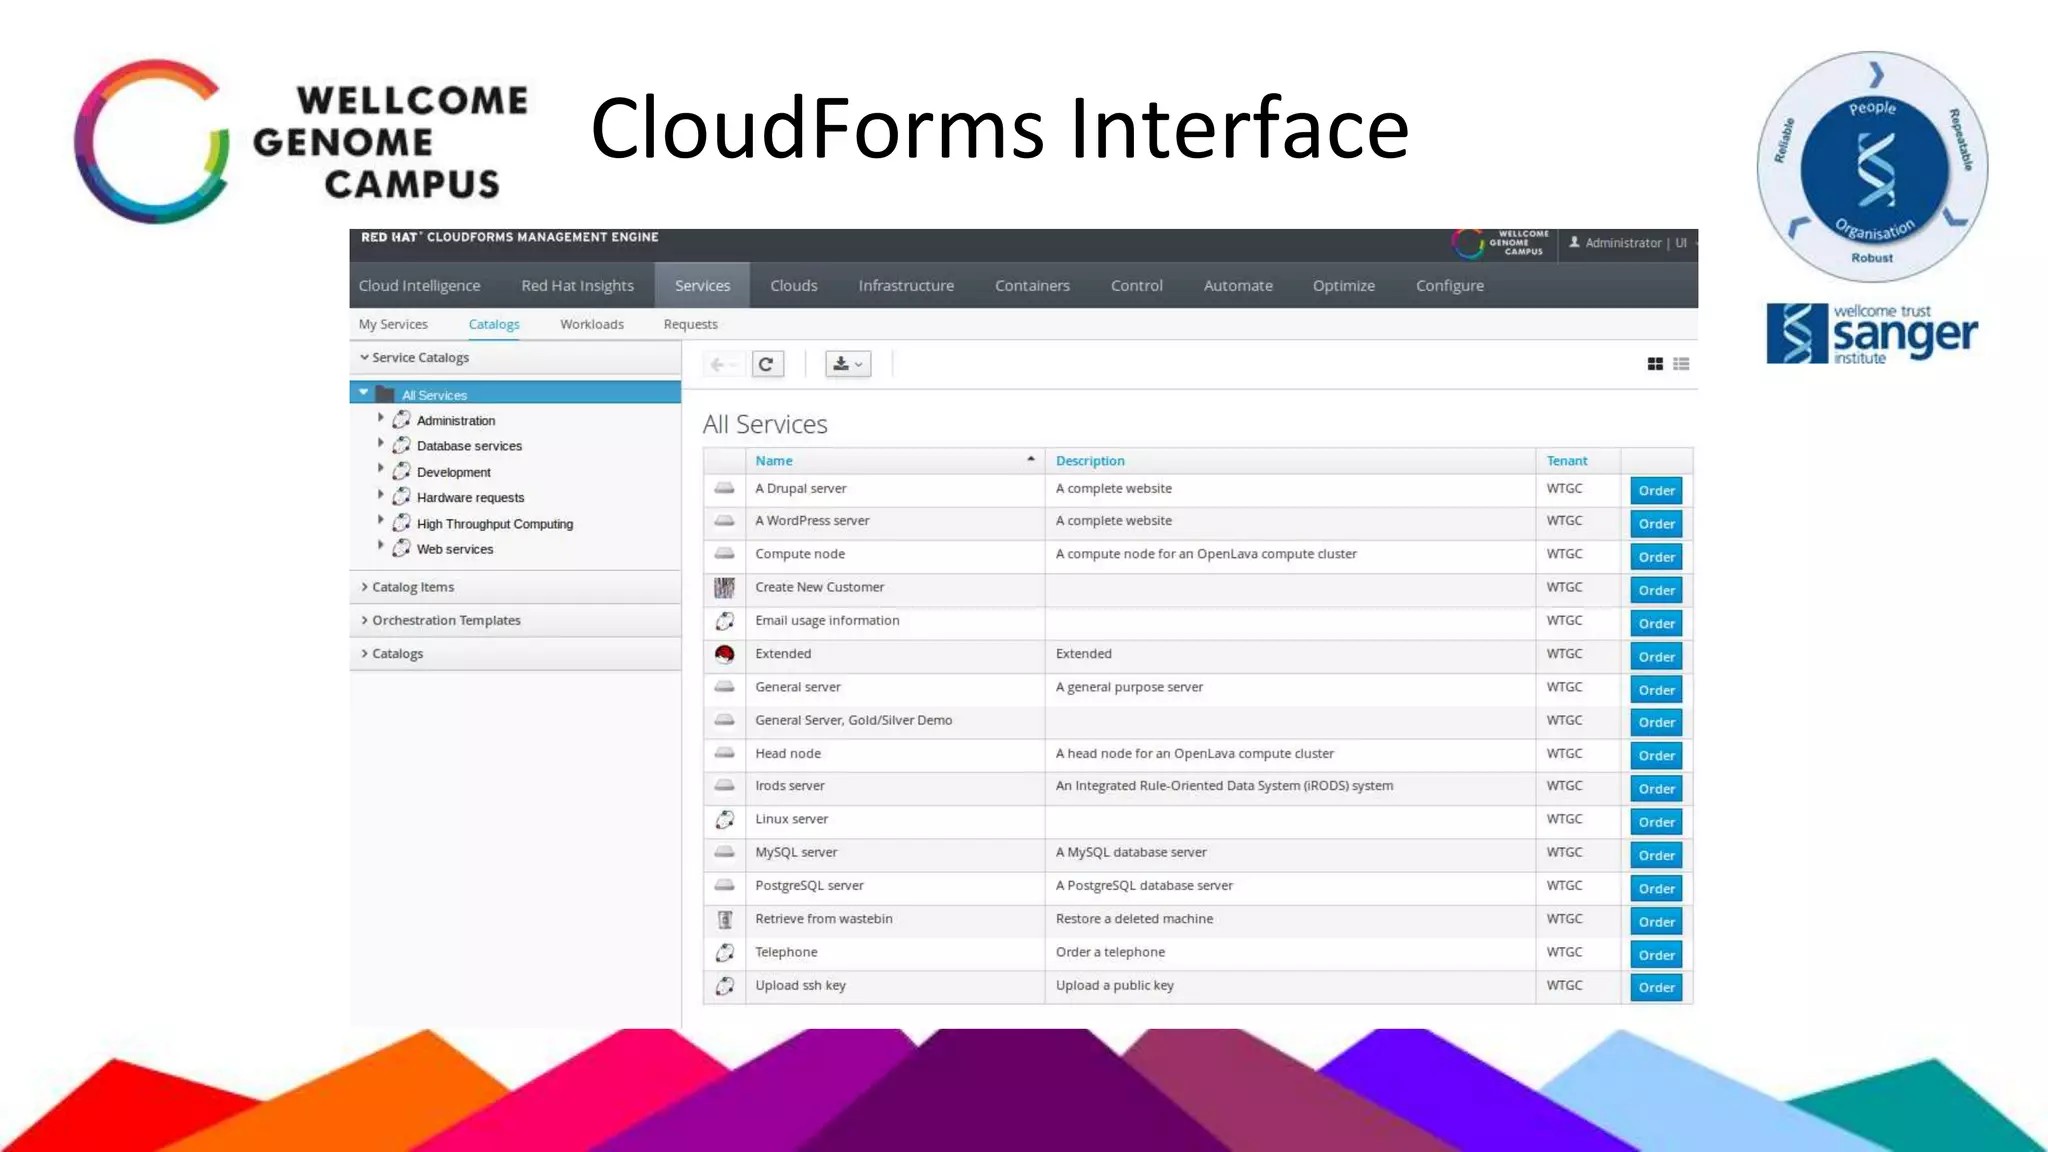Open the Control menu
This screenshot has height=1152, width=2048.
pos(1137,285)
